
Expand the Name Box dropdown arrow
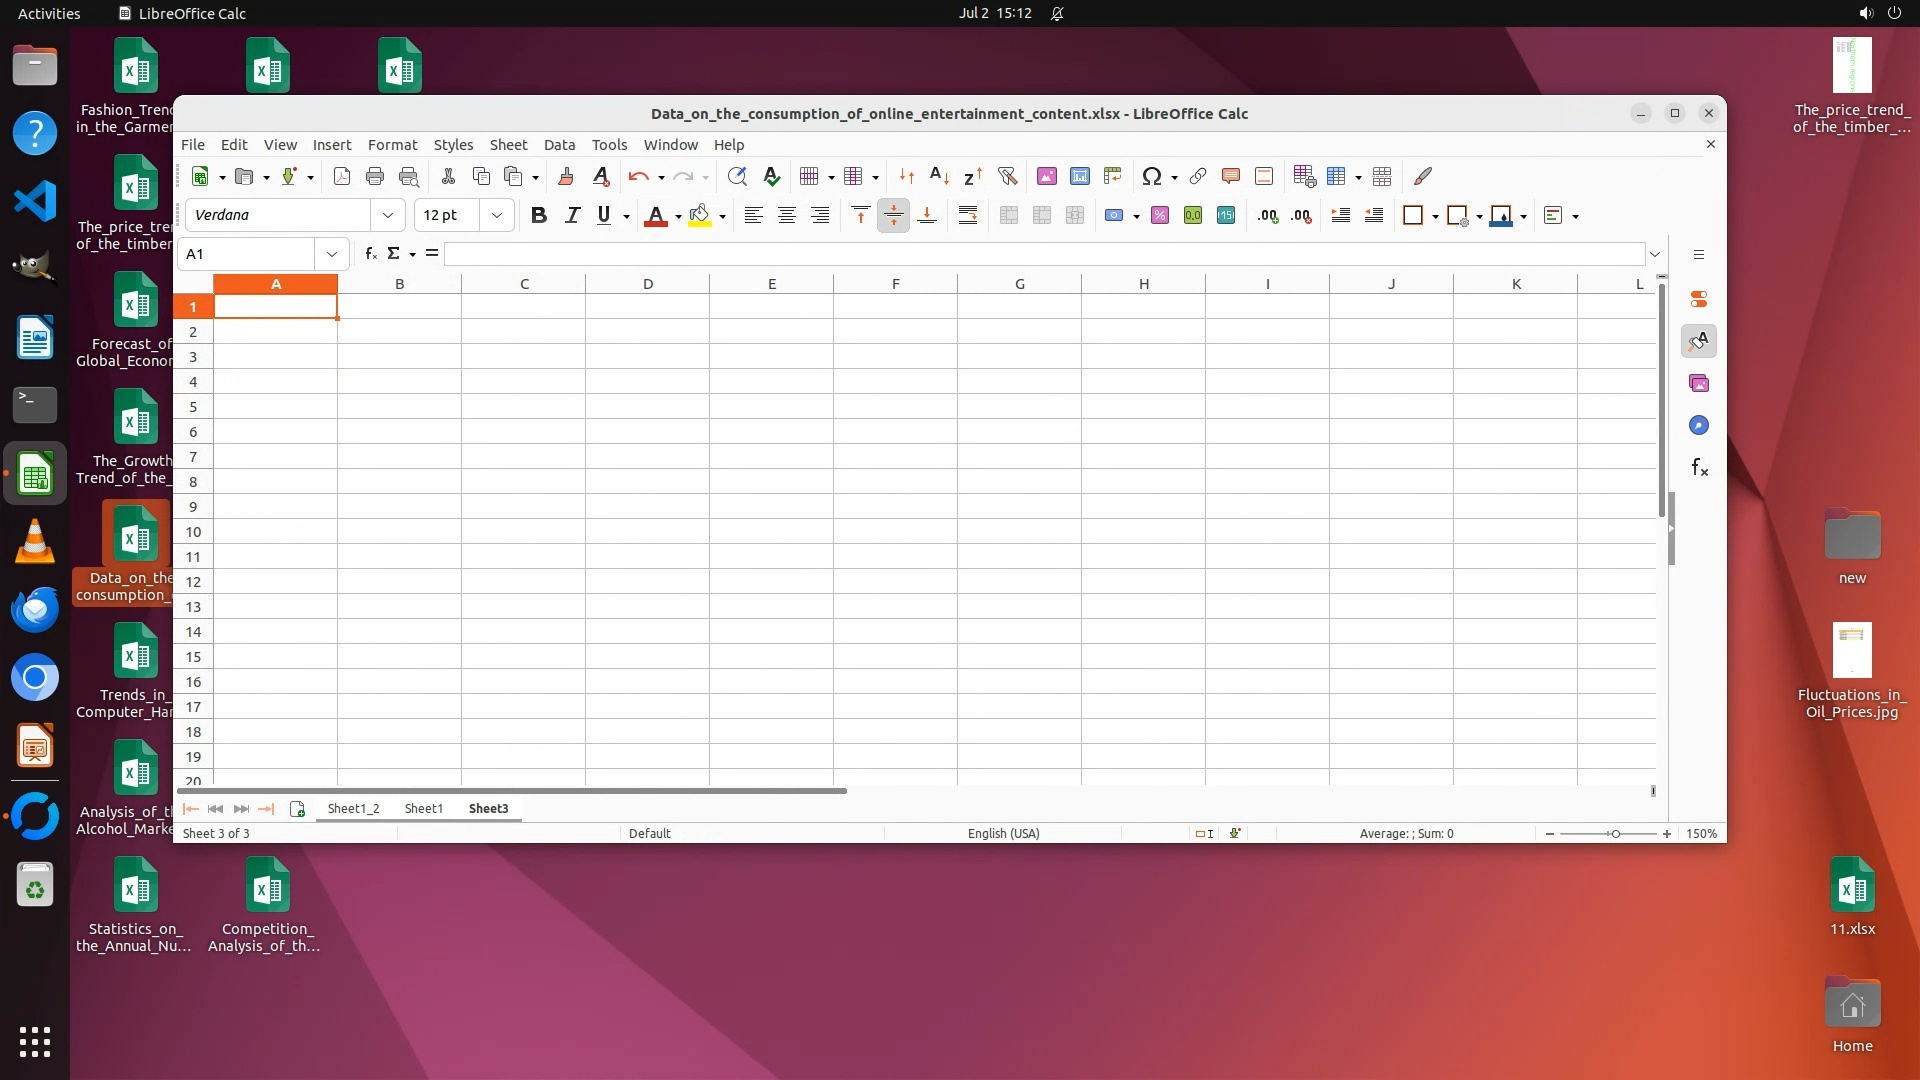(331, 254)
